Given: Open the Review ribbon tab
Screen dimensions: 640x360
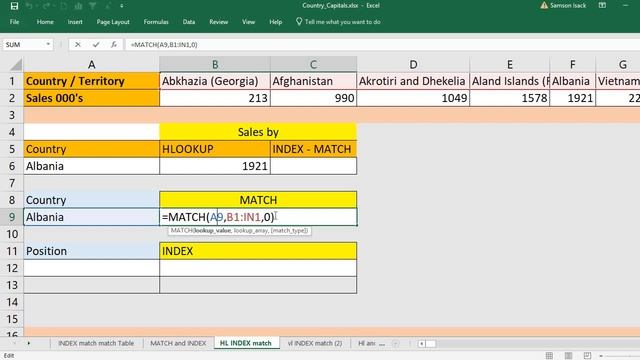Looking at the screenshot, I should click(x=218, y=22).
